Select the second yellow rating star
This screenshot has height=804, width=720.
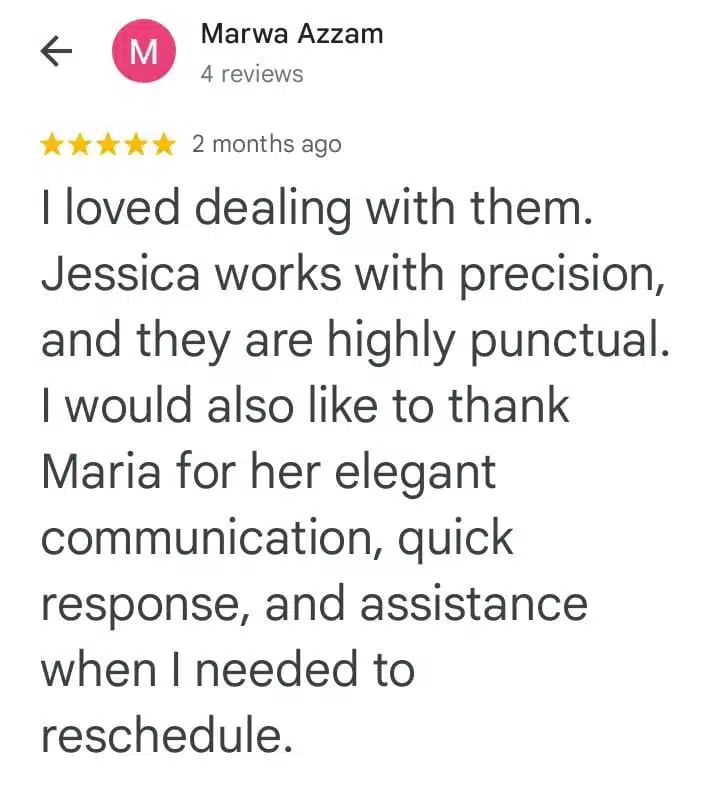tap(79, 144)
